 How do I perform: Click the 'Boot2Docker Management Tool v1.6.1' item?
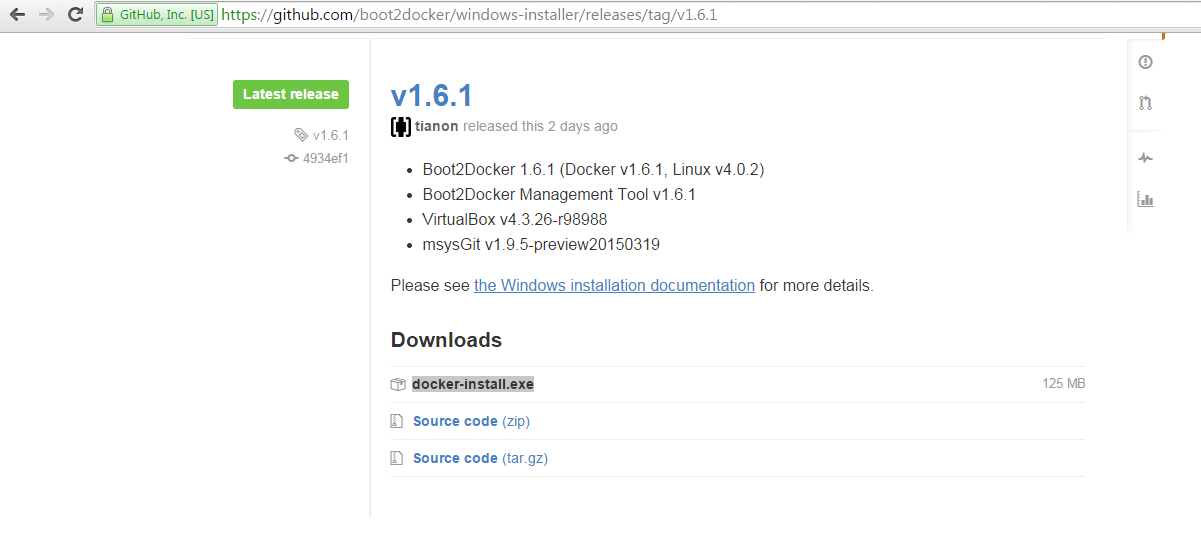coord(559,195)
